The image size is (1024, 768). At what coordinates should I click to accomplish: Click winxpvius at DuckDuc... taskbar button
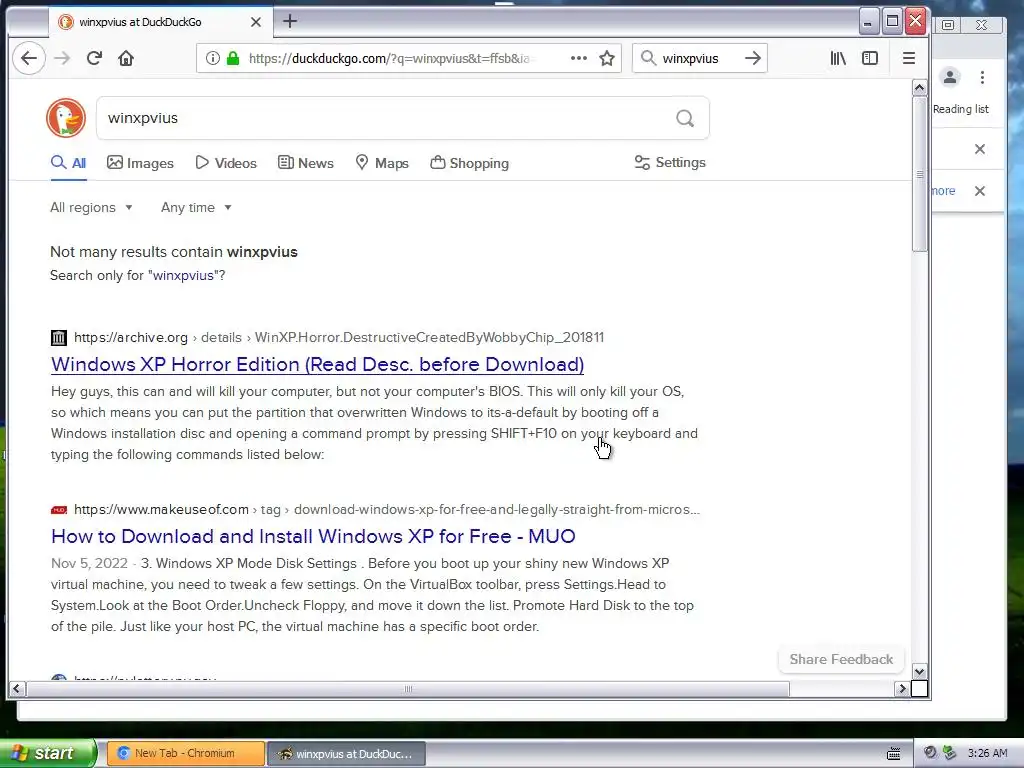347,754
